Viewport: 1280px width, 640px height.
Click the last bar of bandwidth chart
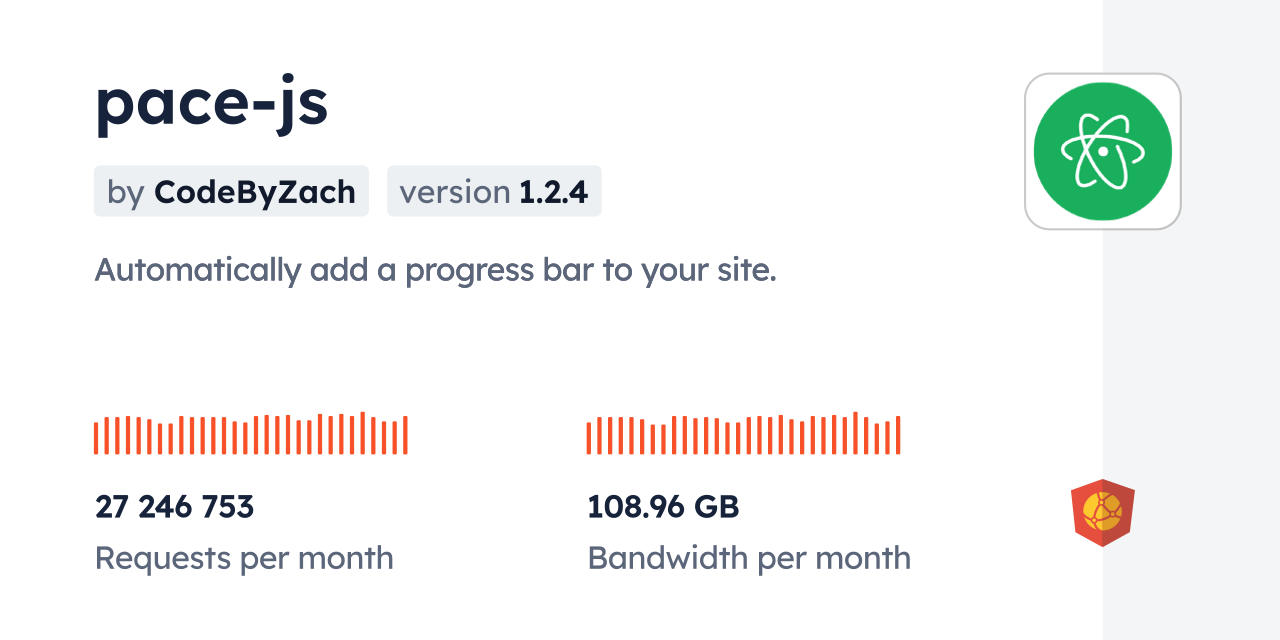point(898,435)
